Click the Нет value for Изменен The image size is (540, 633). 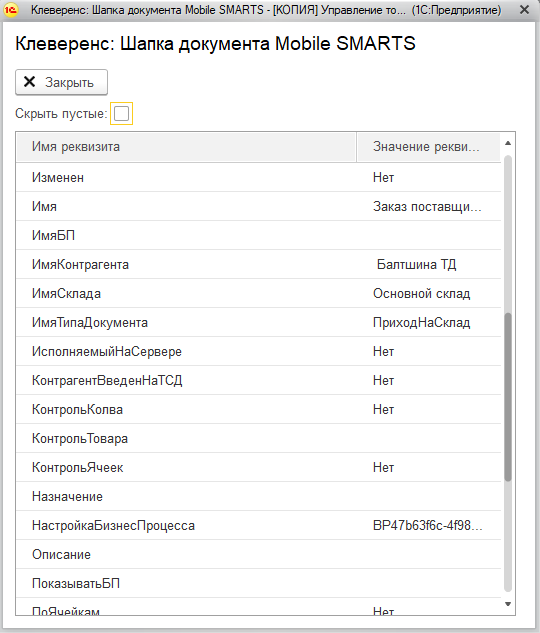pos(383,178)
